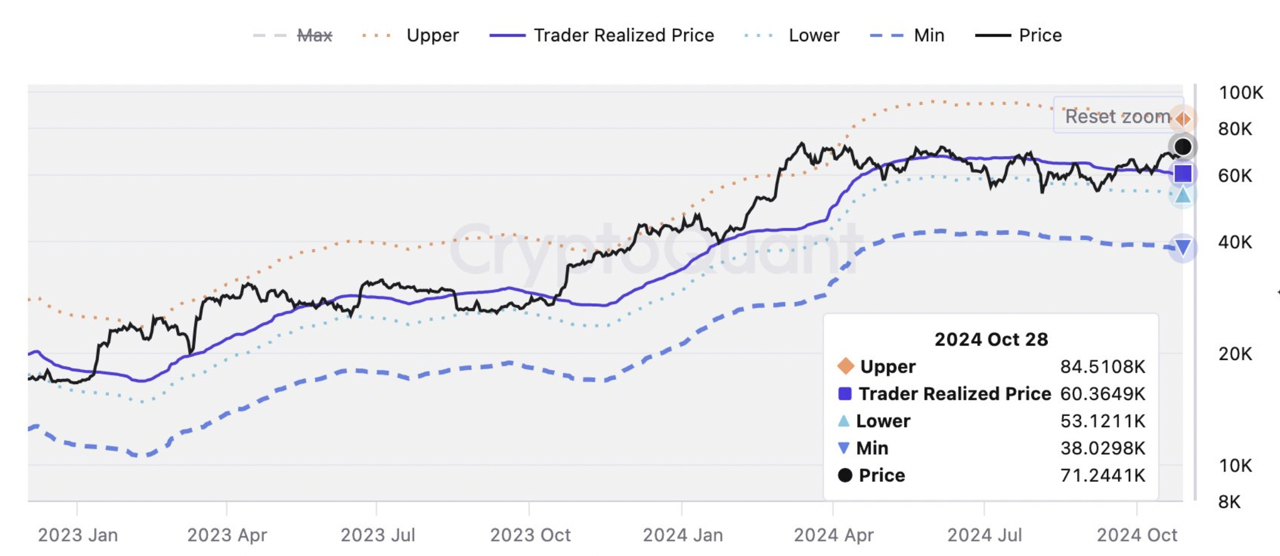
Task: Click the purple square icon in tooltip
Action: (x=845, y=394)
